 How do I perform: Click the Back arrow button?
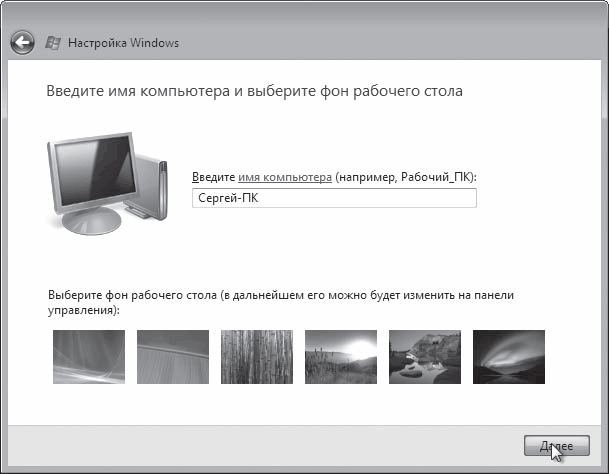pos(22,42)
